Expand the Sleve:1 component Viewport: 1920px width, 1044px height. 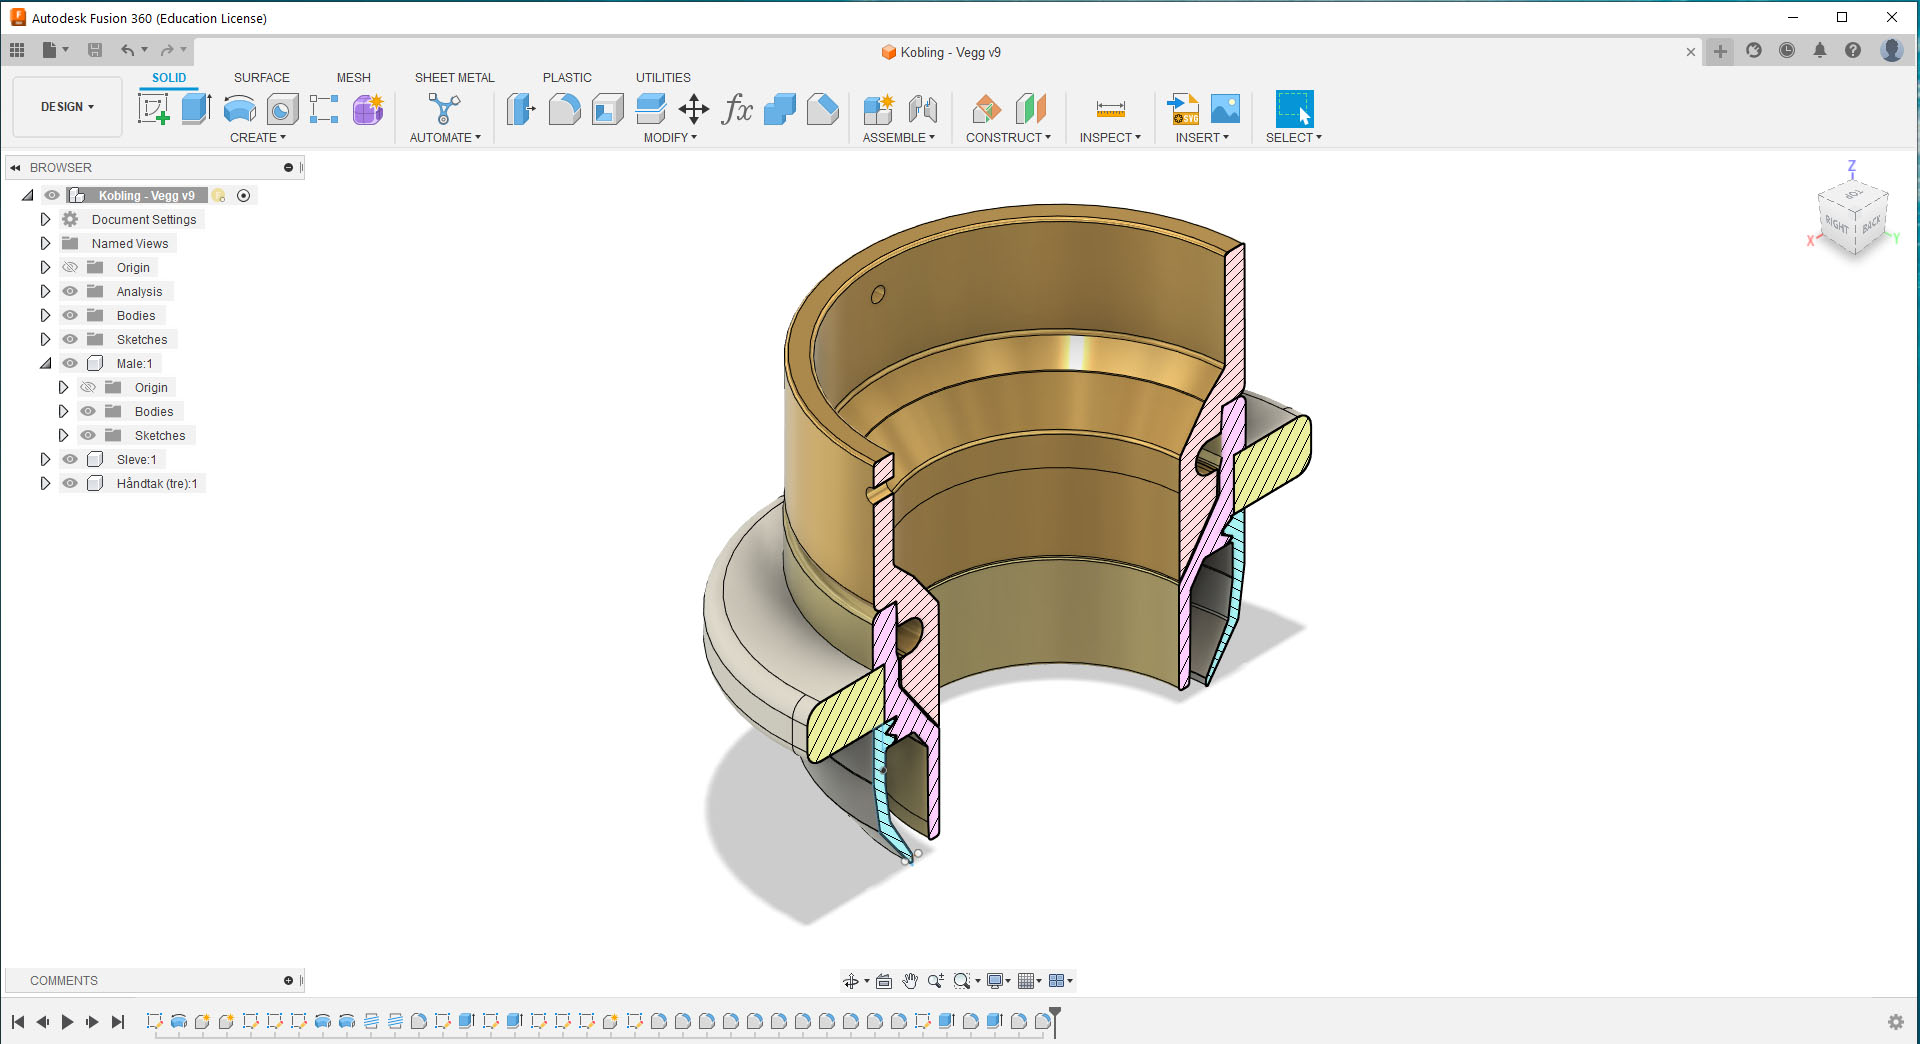coord(45,459)
